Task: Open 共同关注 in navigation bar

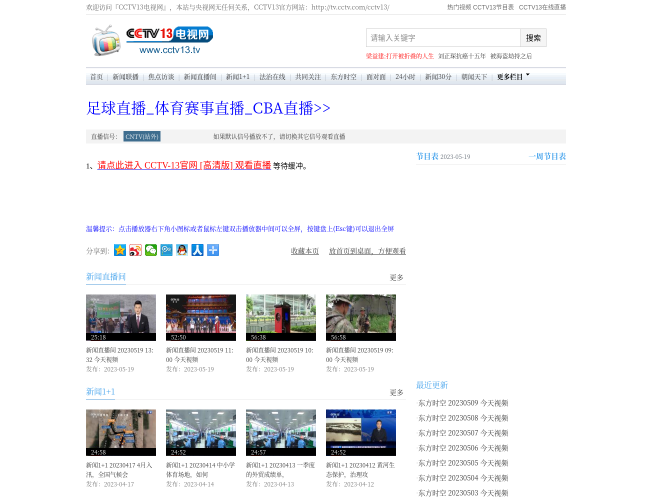Action: 308,77
